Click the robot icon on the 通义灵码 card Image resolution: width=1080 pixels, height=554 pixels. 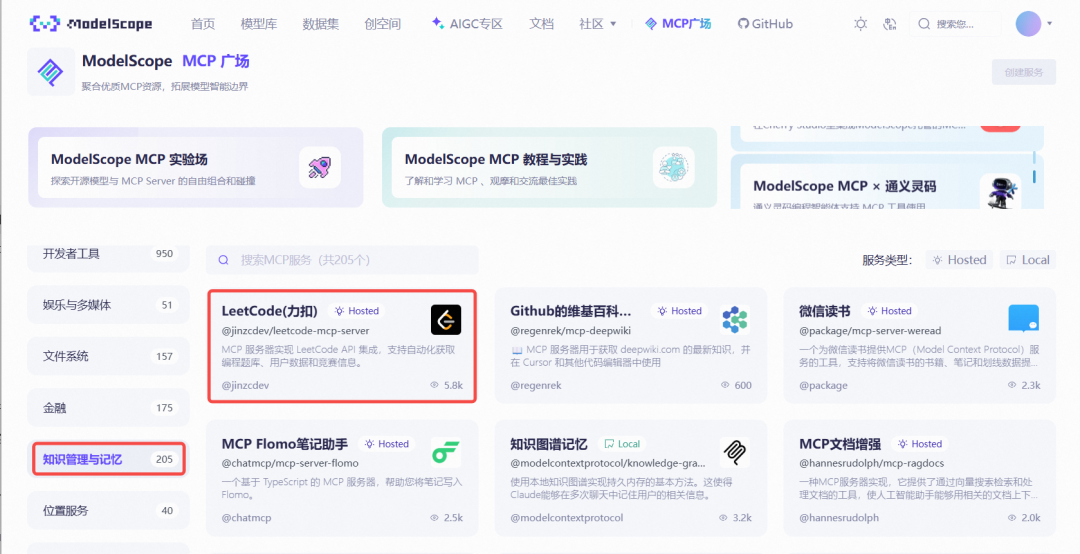pyautogui.click(x=1001, y=192)
